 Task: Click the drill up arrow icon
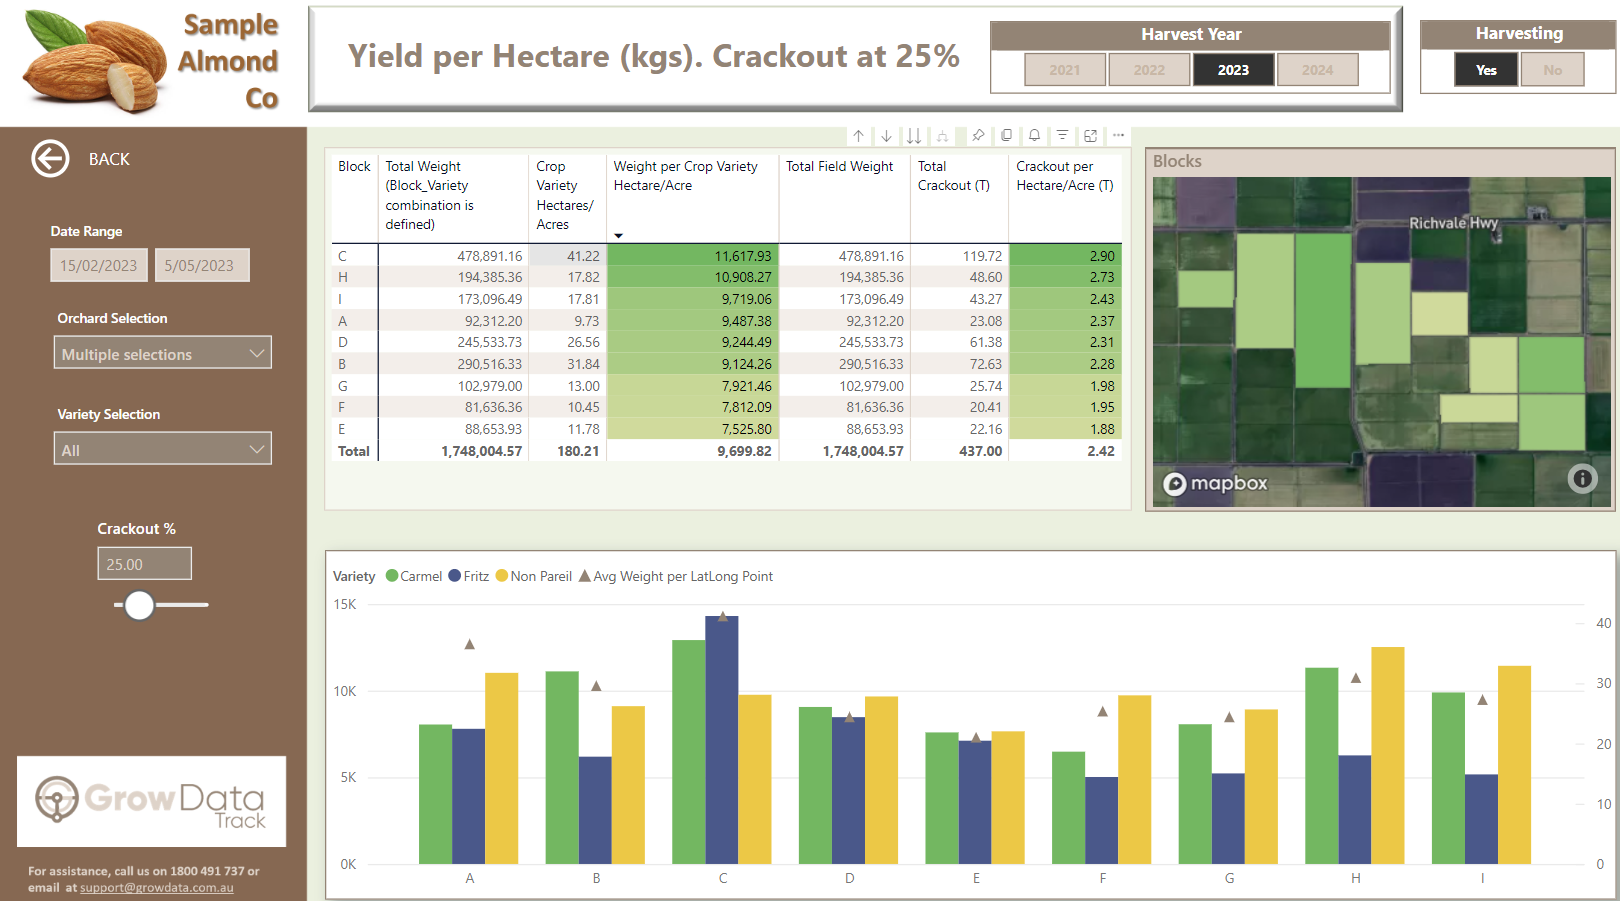pyautogui.click(x=858, y=136)
